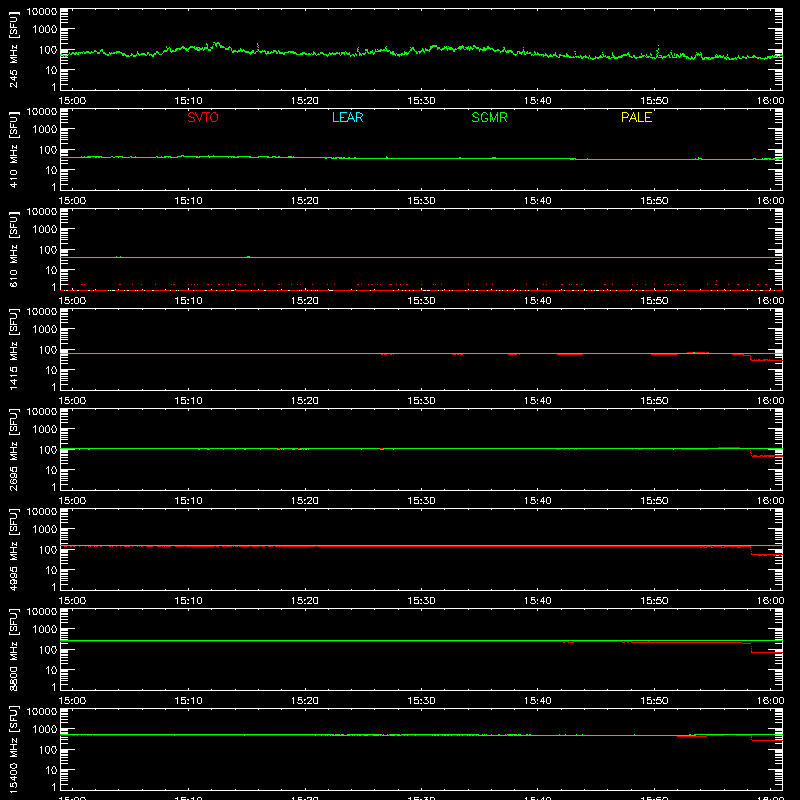This screenshot has width=800, height=800.
Task: Click 15:50 tick below the 610 MHz panel
Action: click(654, 301)
